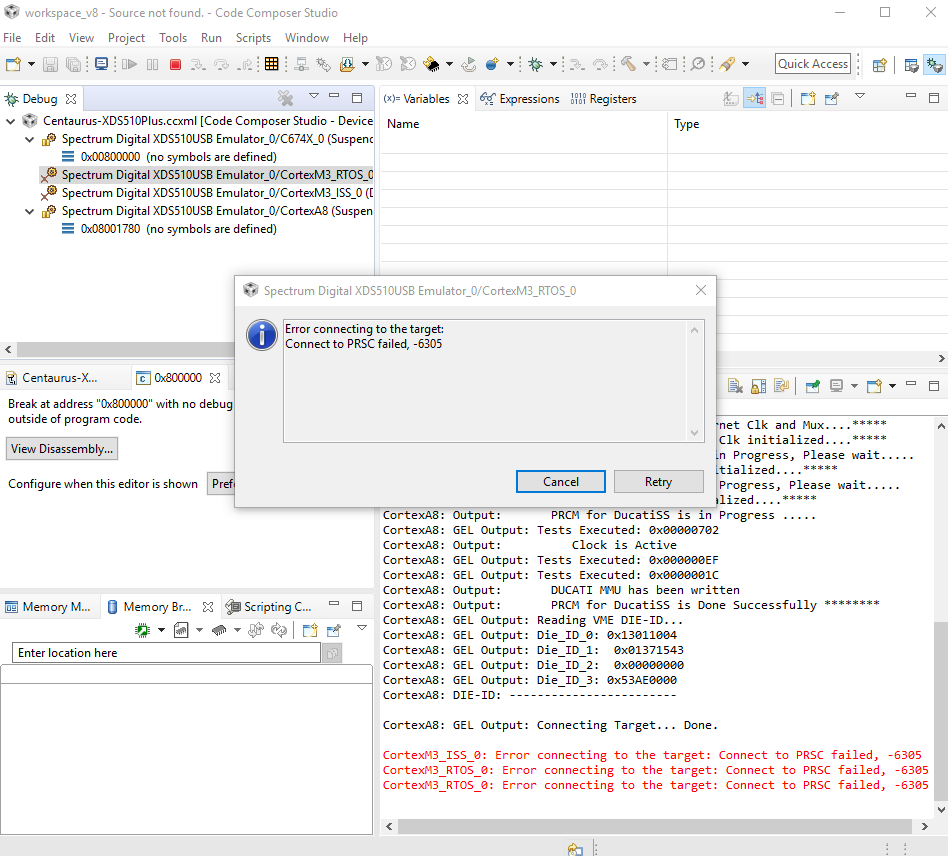
Task: Click the green Debug bug toolbar icon
Action: point(535,64)
